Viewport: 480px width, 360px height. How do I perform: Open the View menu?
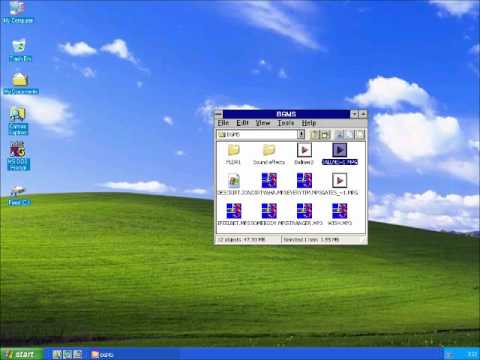point(263,123)
